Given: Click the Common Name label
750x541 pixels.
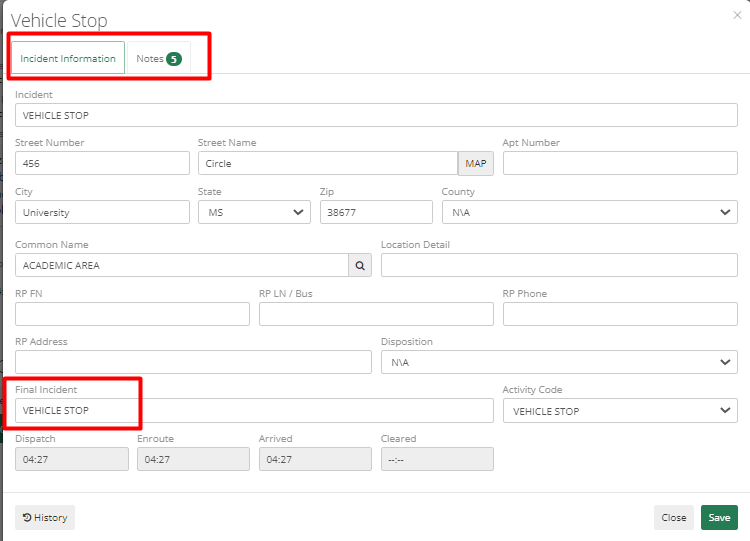Looking at the screenshot, I should 52,244.
